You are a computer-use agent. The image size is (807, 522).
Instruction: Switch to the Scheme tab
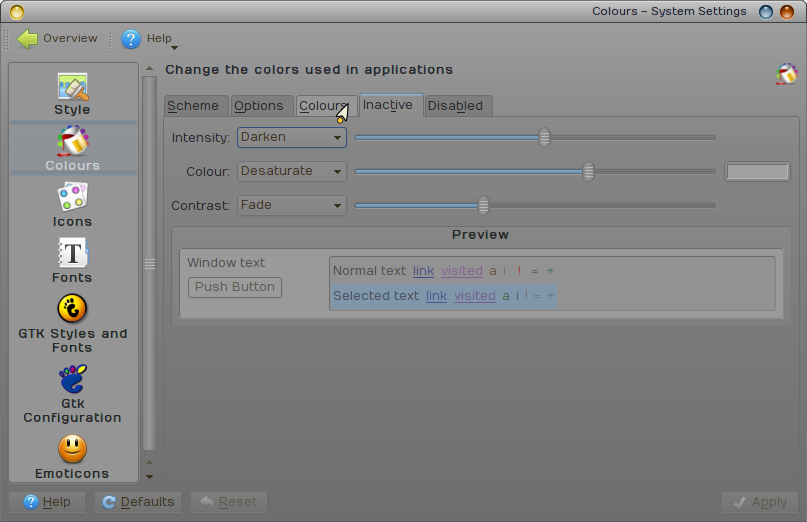(196, 106)
